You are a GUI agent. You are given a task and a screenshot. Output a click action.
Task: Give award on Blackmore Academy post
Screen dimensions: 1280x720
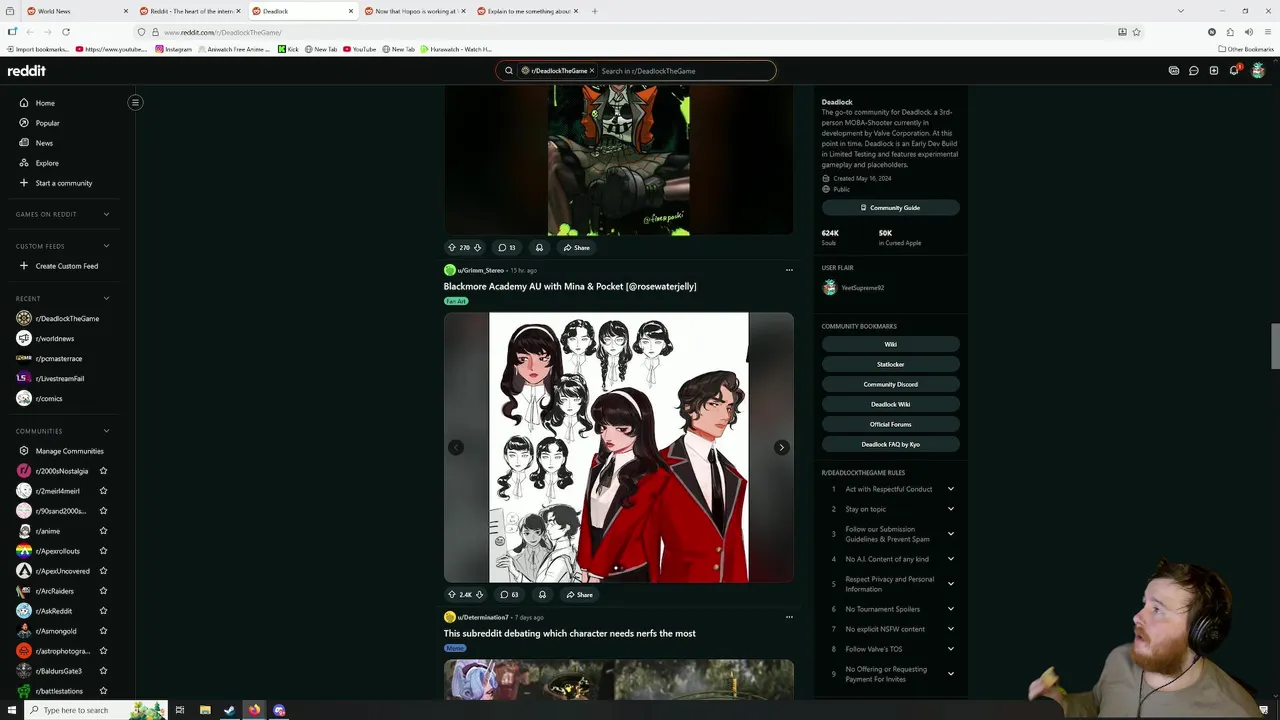542,595
